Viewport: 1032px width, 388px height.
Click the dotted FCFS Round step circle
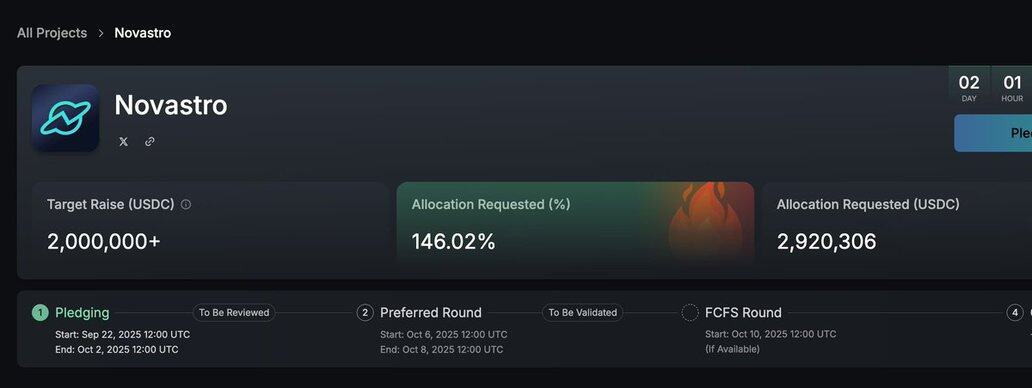[690, 313]
